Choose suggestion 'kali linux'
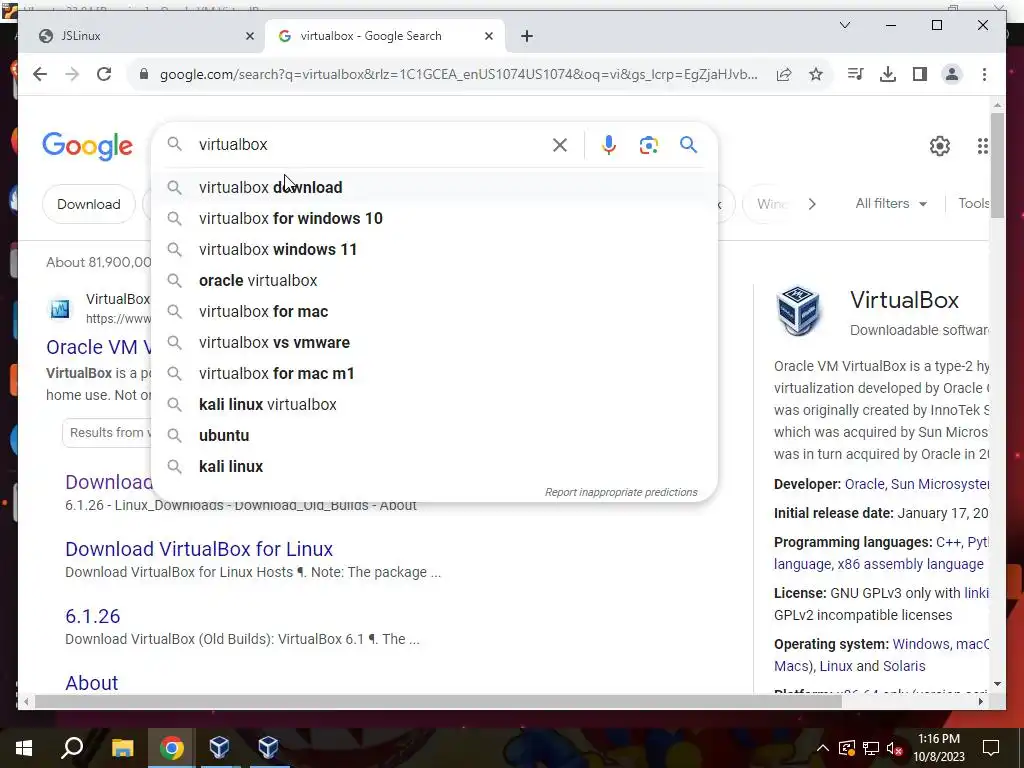 [x=434, y=466]
